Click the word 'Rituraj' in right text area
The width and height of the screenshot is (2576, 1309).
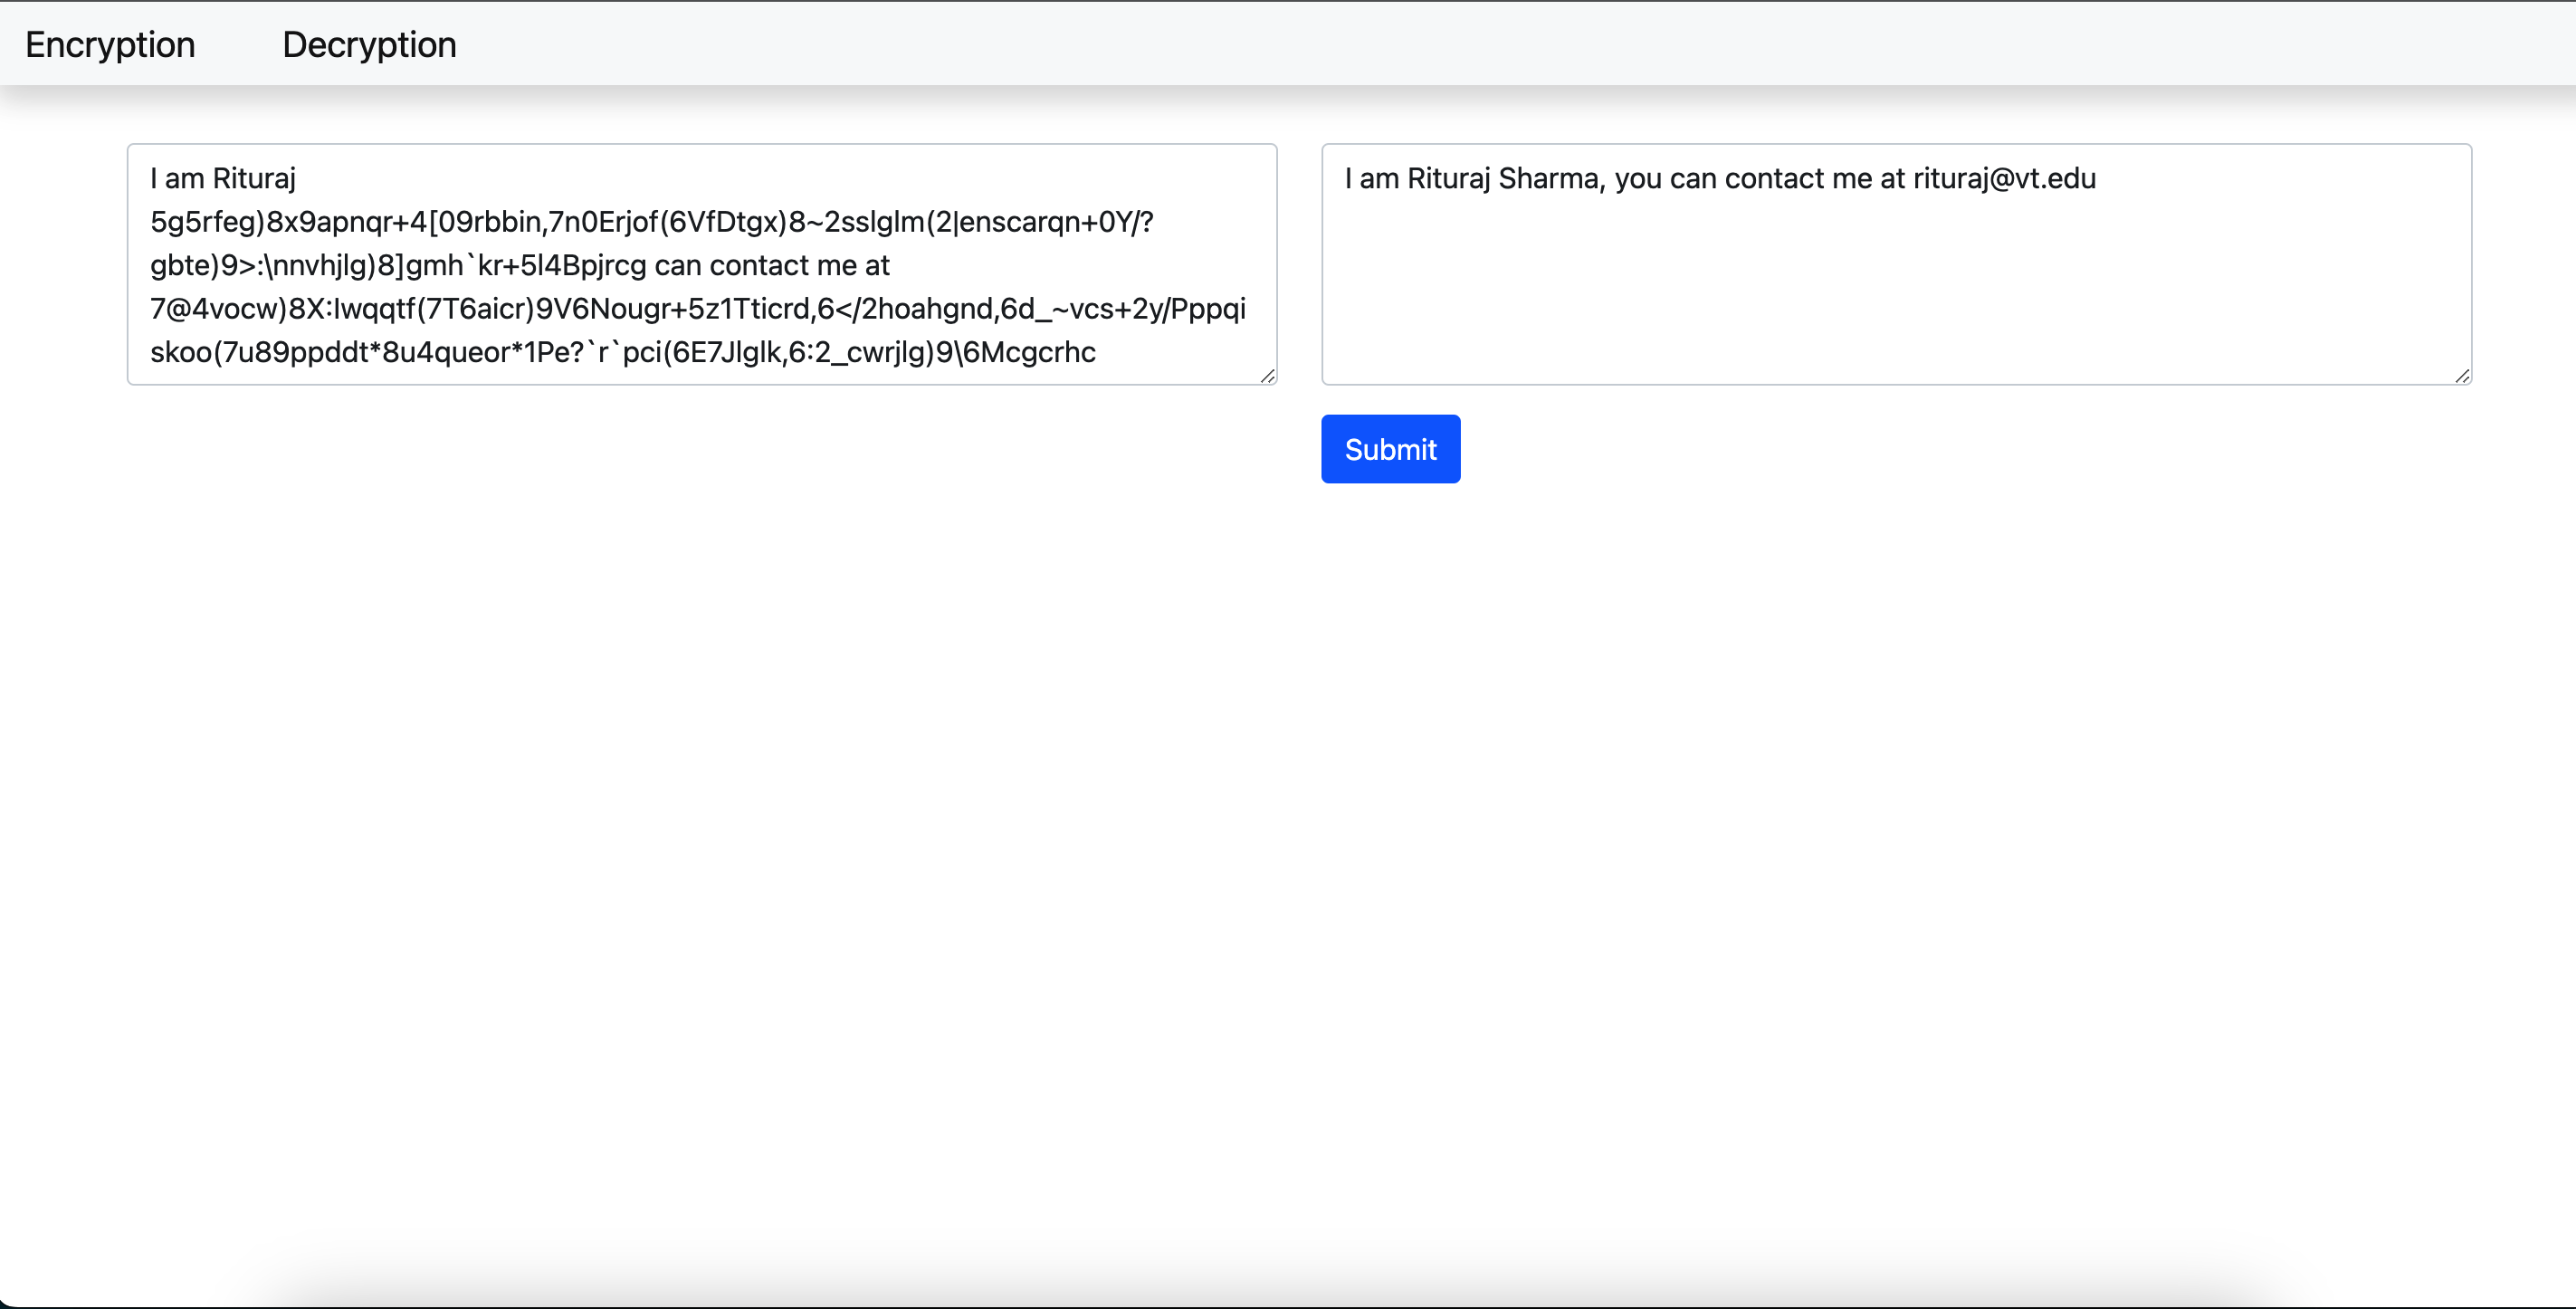click(x=1449, y=179)
